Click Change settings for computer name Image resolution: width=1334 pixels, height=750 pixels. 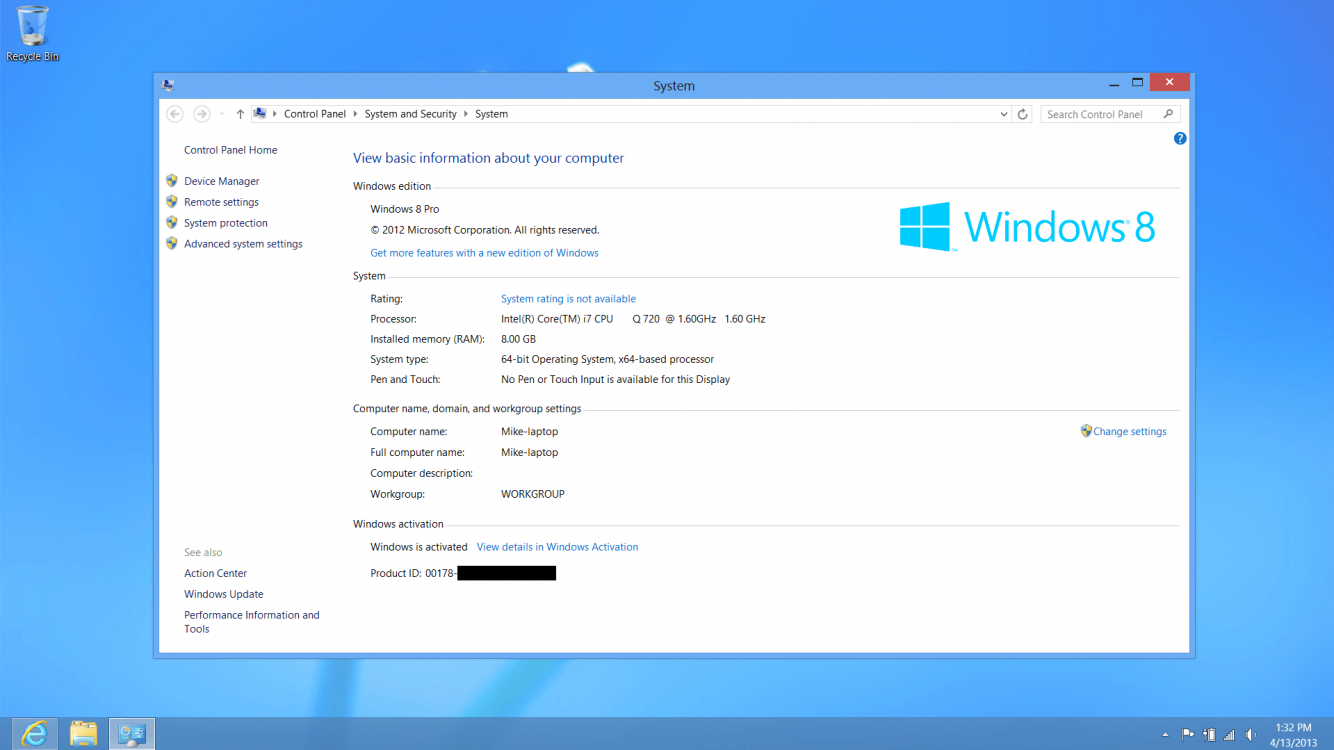(1130, 432)
